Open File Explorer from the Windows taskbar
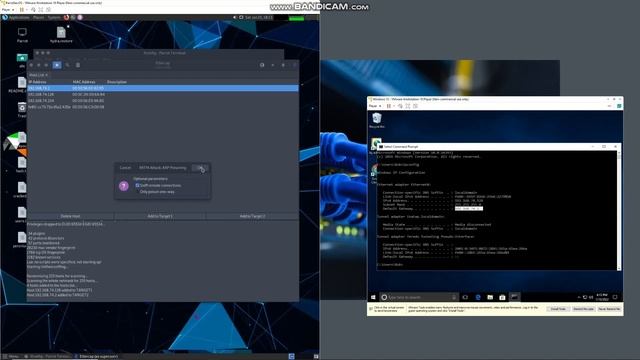Image resolution: width=640 pixels, height=360 pixels. tap(490, 297)
